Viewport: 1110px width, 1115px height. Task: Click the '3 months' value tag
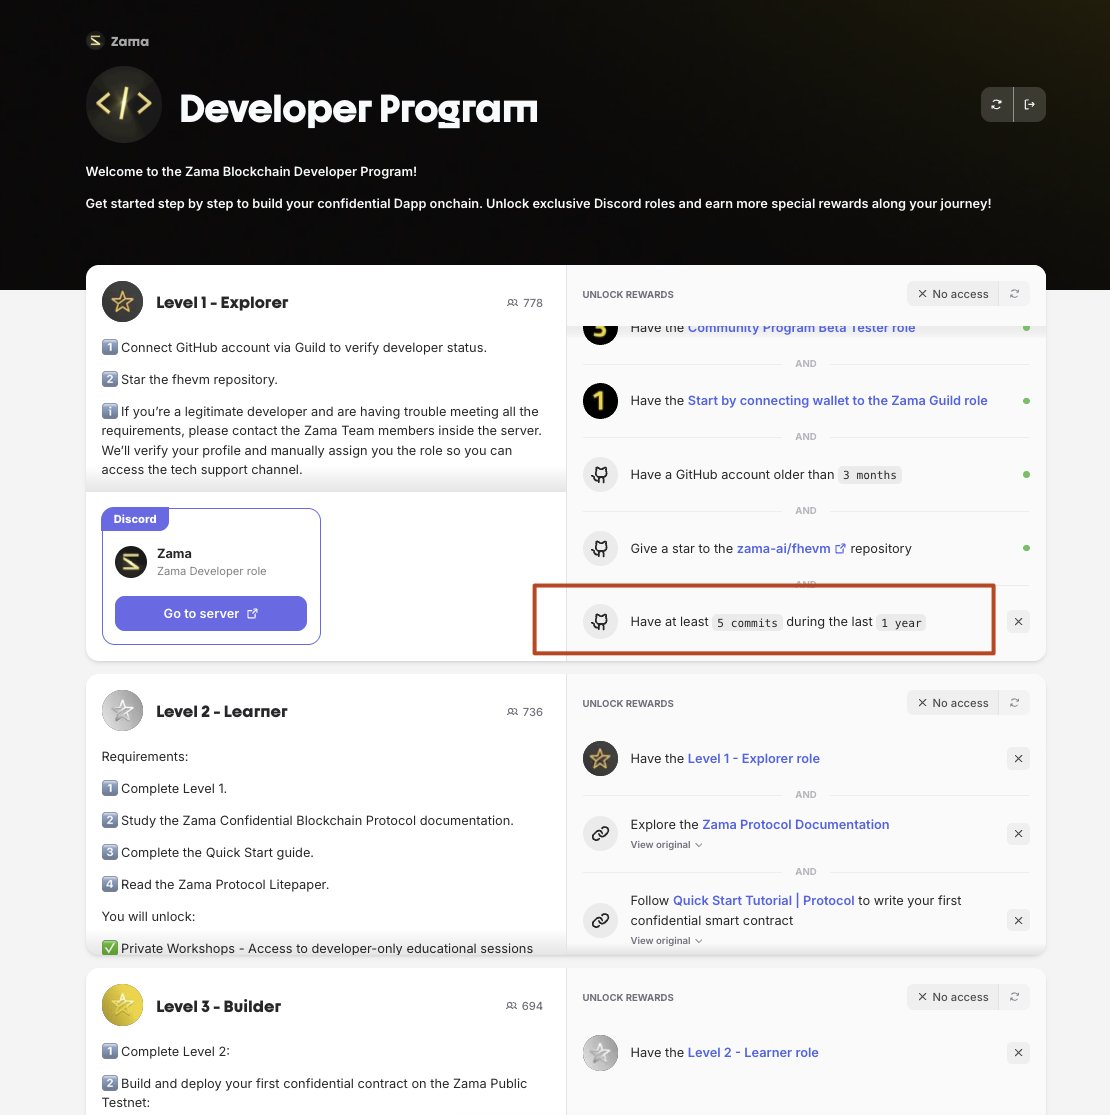click(869, 475)
